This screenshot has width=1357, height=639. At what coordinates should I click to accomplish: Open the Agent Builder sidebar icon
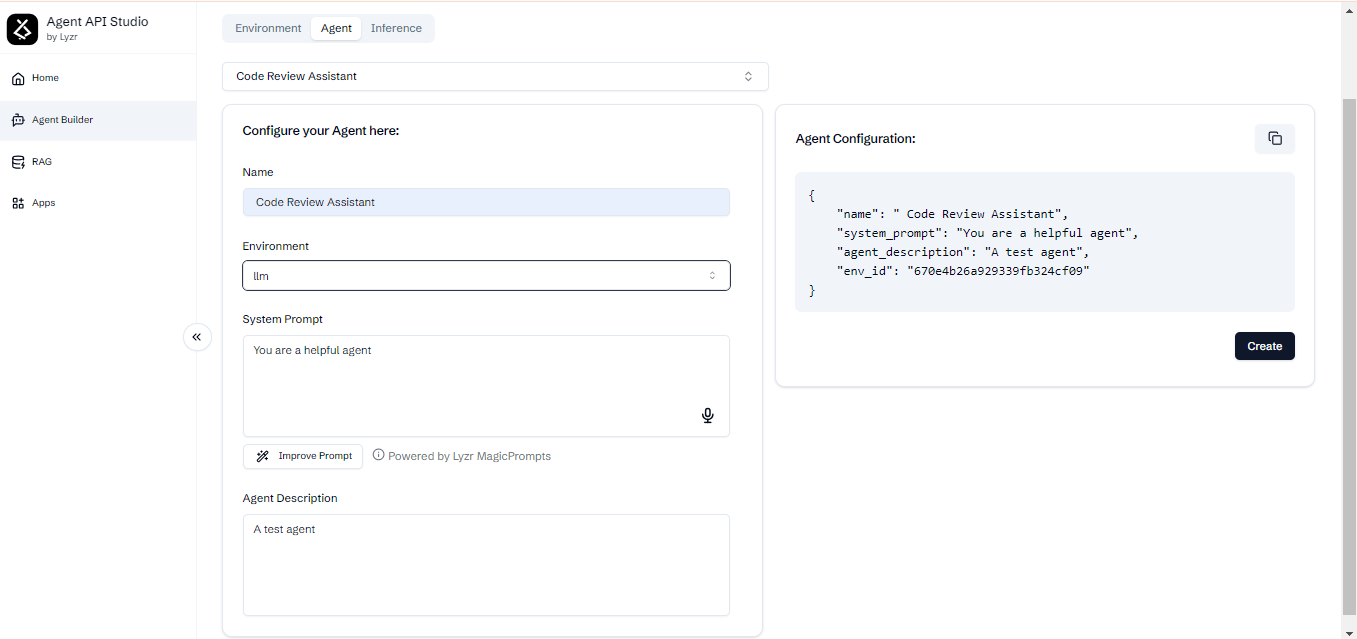[x=17, y=119]
